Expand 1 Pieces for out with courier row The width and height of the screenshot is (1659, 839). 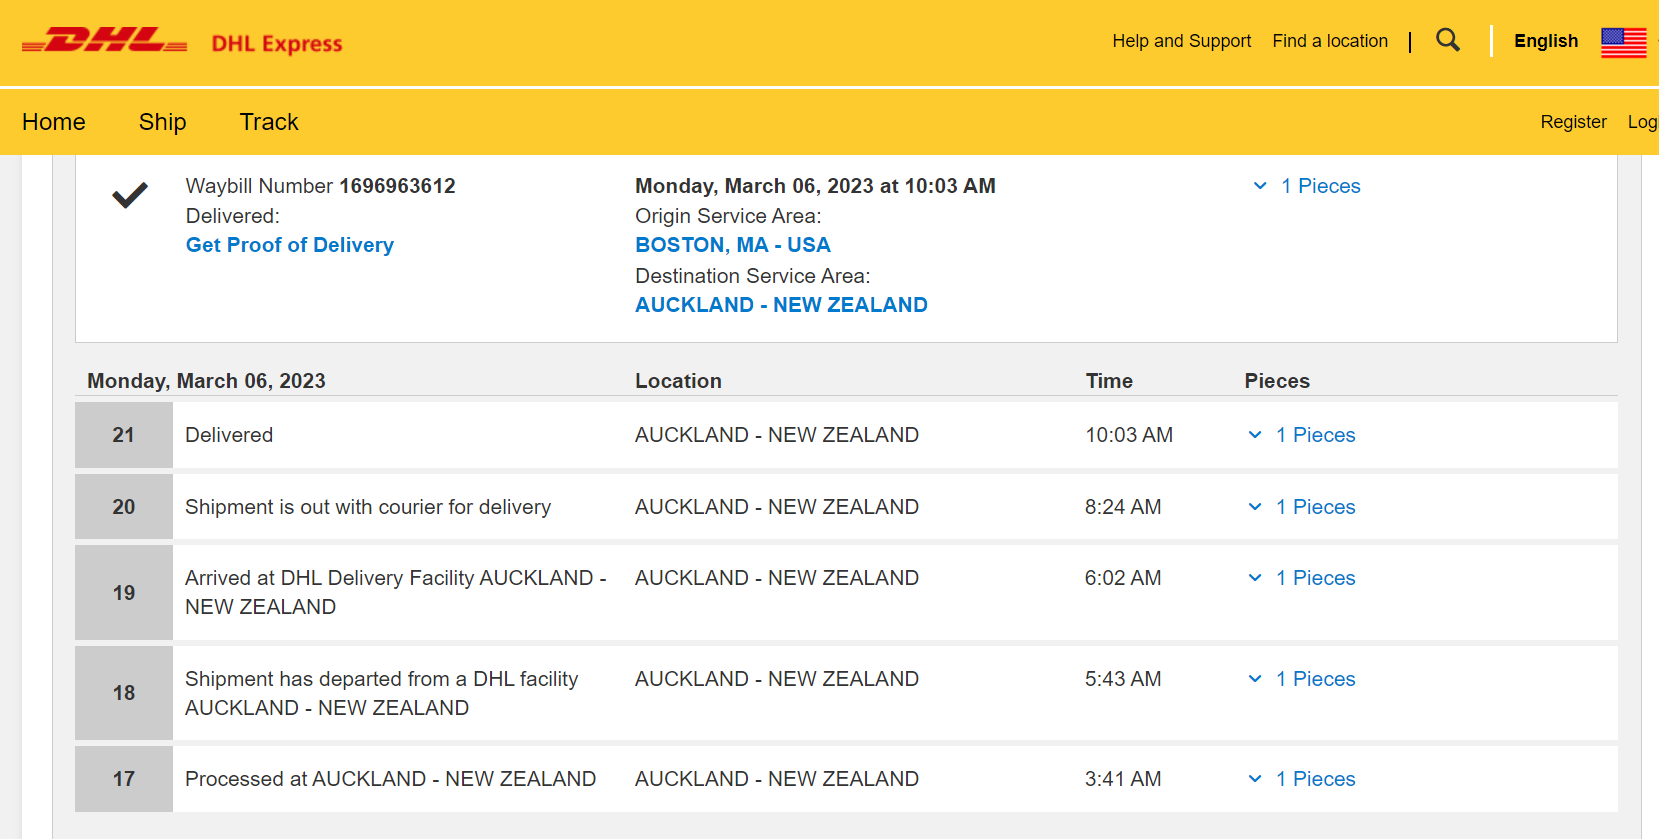[x=1302, y=507]
